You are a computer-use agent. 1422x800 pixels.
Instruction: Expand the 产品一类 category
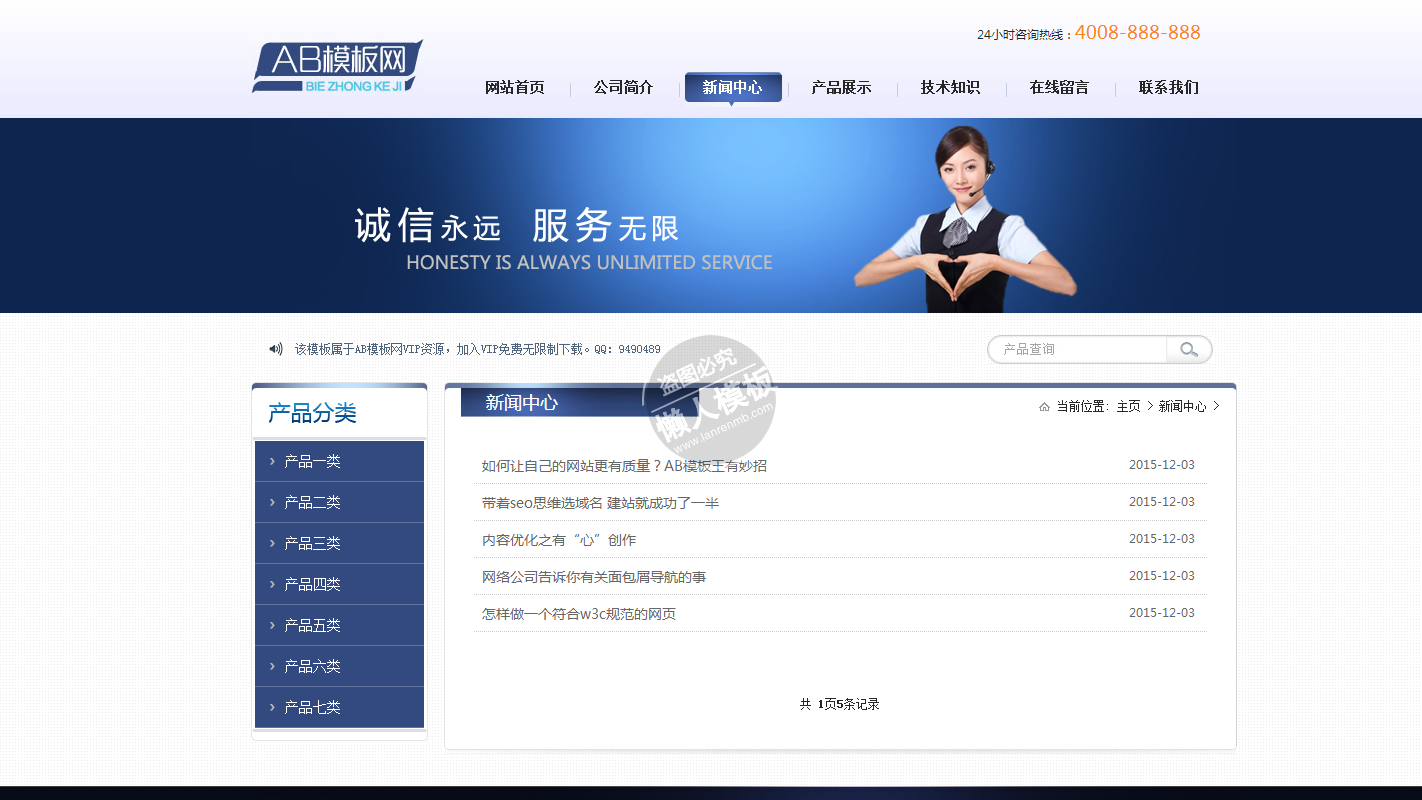coord(312,461)
